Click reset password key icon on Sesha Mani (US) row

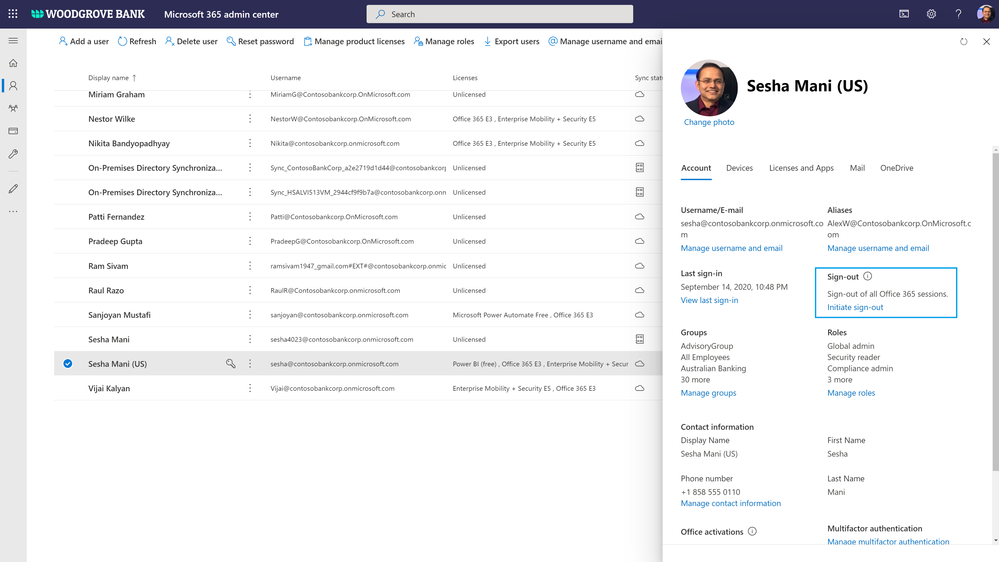click(231, 363)
